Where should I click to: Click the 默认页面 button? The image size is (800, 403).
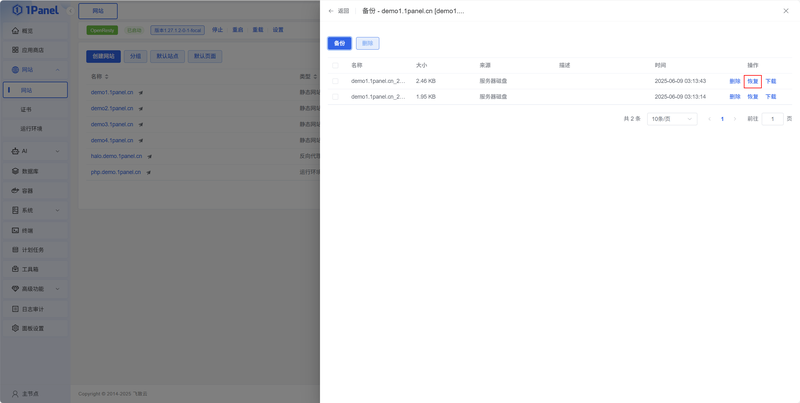click(x=205, y=57)
